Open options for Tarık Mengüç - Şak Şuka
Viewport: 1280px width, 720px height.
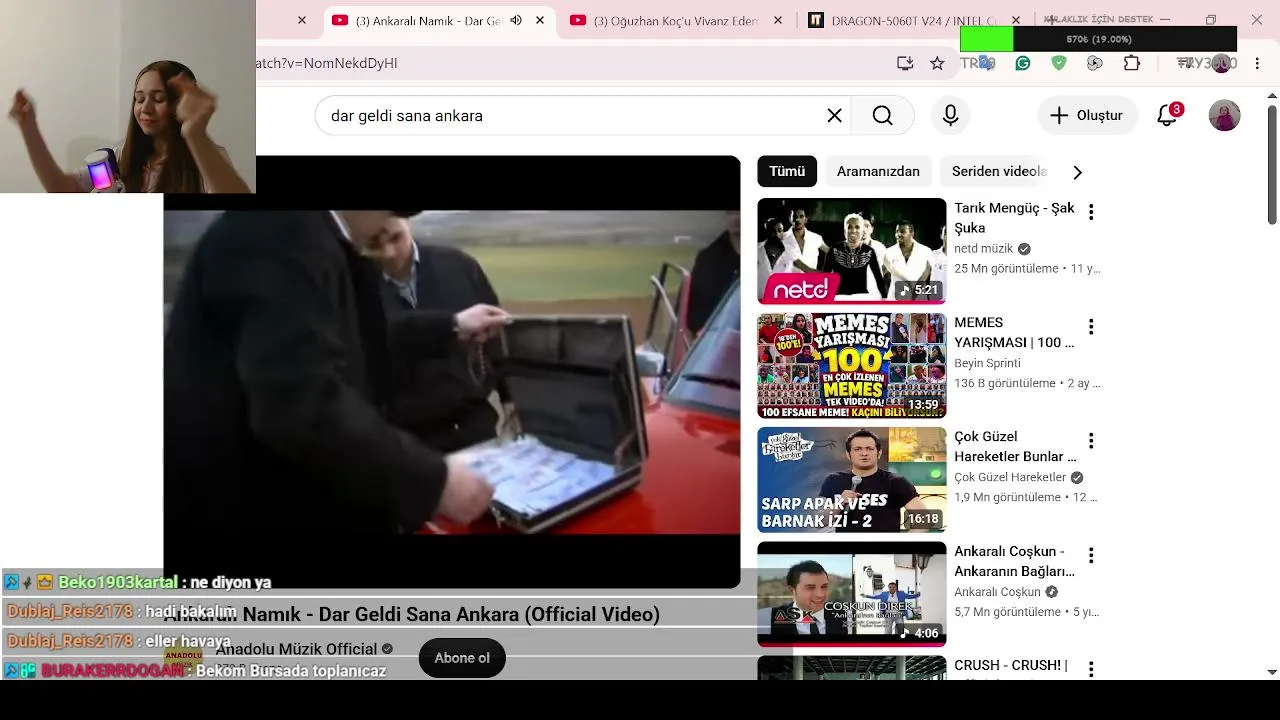(1091, 212)
